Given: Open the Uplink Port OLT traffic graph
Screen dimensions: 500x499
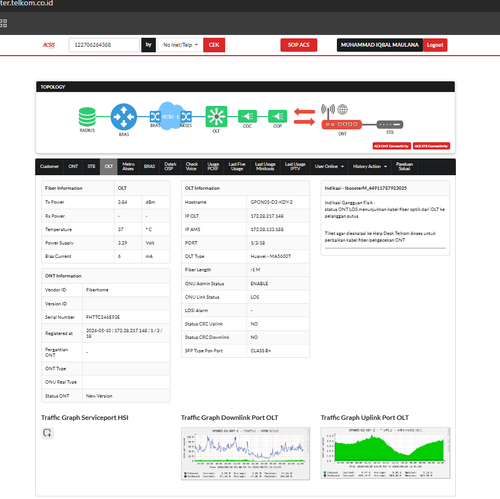Looking at the screenshot, I should (x=385, y=453).
